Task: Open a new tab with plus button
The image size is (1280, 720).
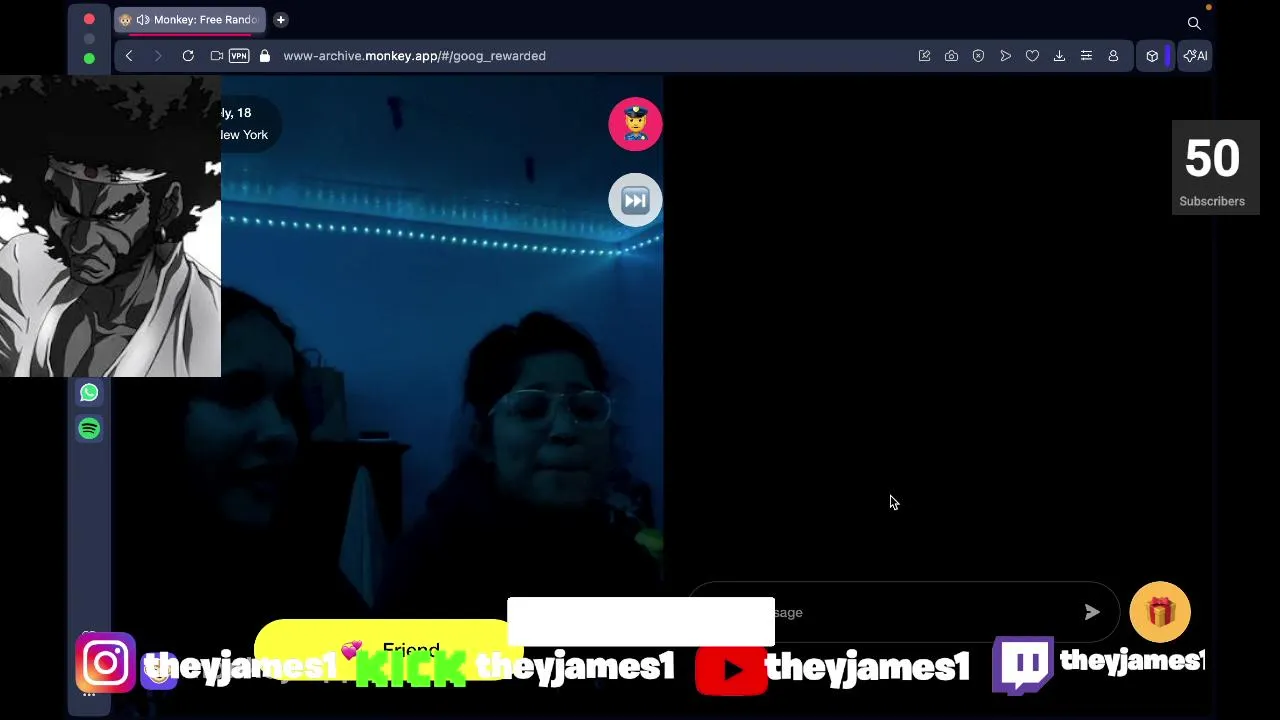Action: click(x=281, y=20)
